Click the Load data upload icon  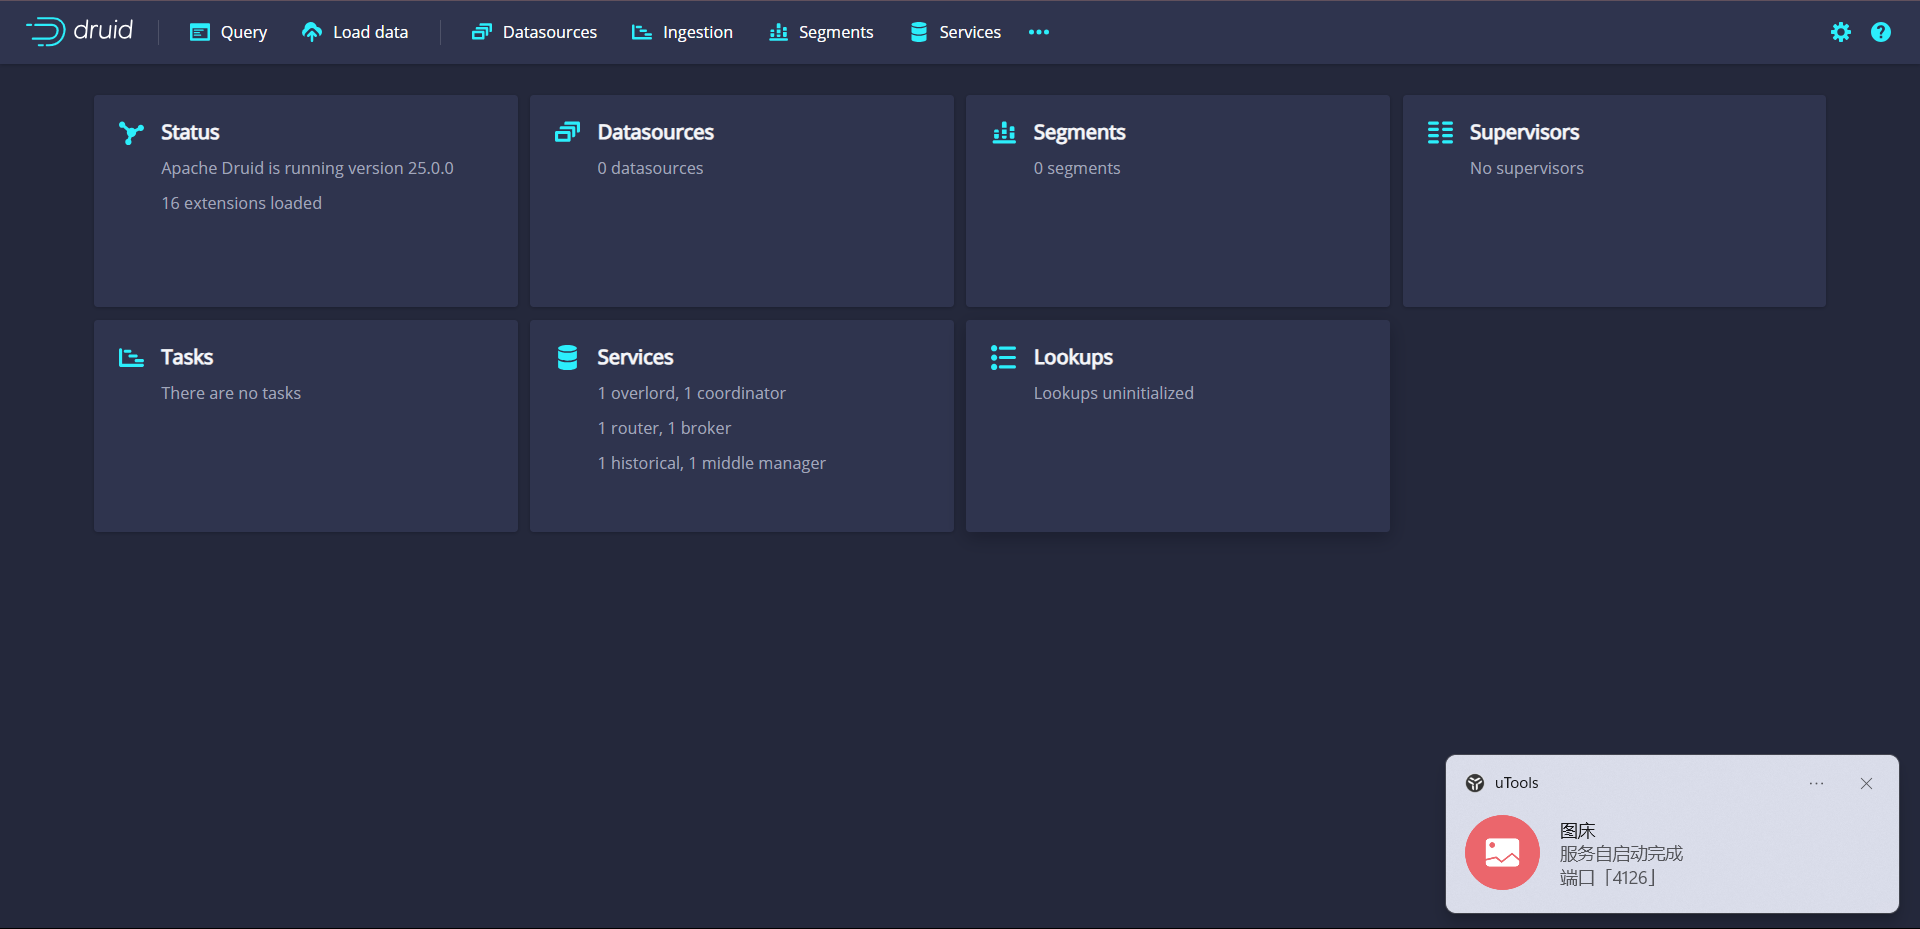tap(312, 32)
